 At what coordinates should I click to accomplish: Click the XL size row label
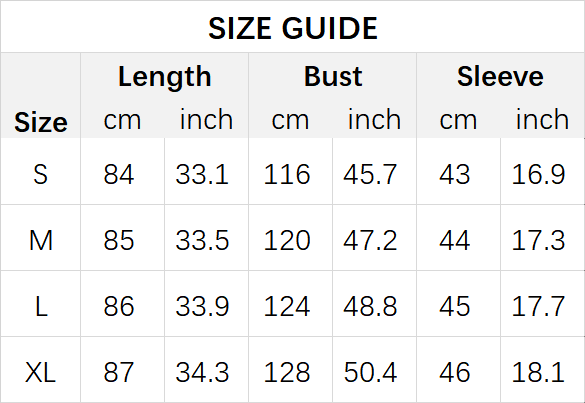coord(41,372)
